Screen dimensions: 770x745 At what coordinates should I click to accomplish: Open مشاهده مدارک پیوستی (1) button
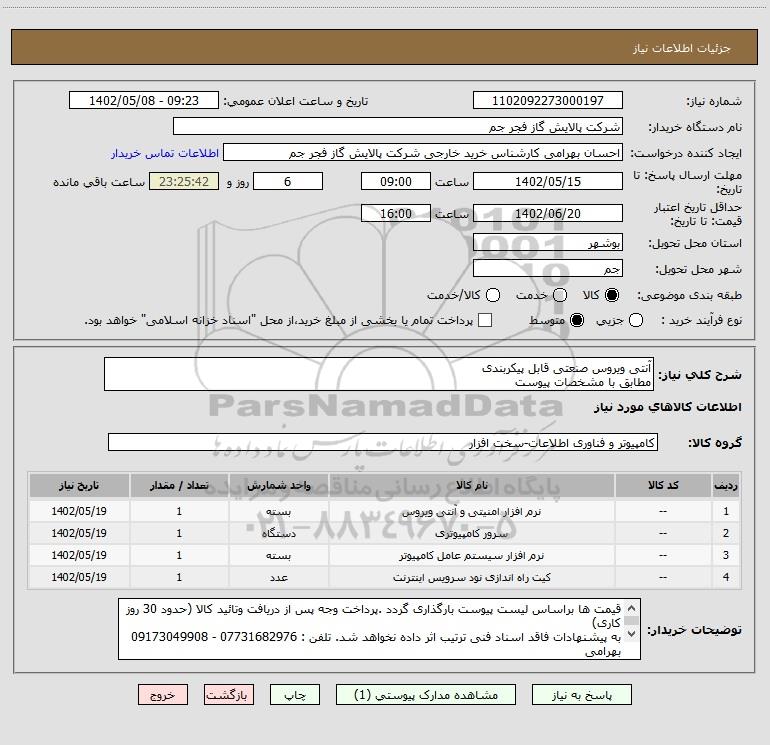point(426,695)
